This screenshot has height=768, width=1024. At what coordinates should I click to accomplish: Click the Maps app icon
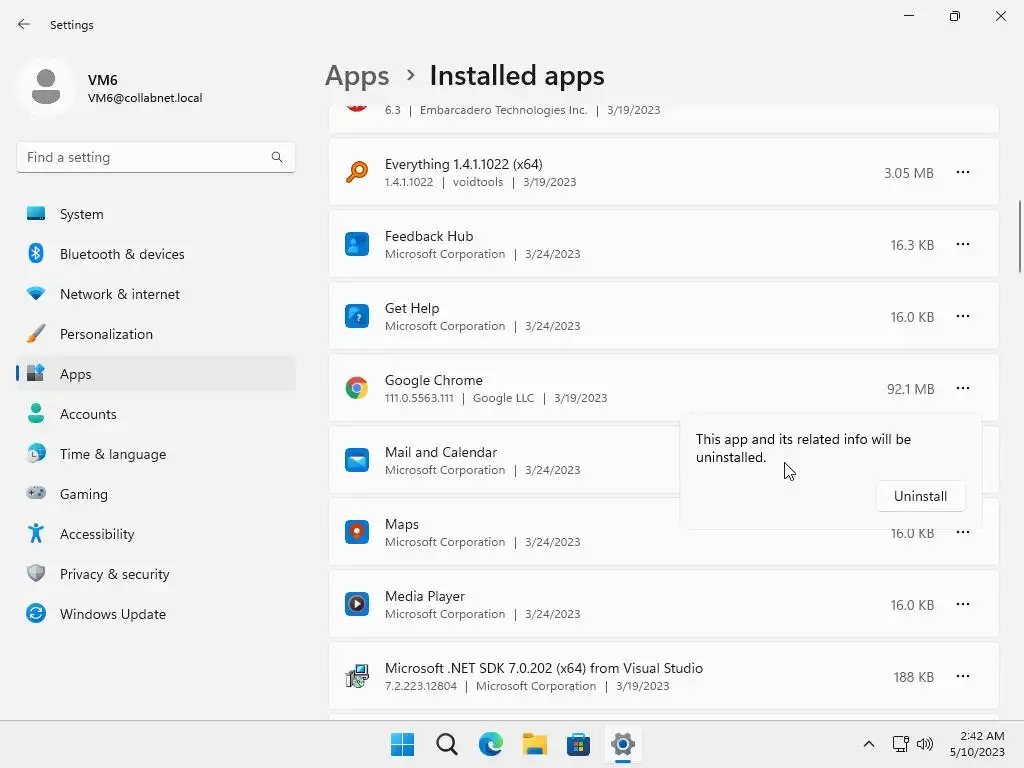[356, 532]
